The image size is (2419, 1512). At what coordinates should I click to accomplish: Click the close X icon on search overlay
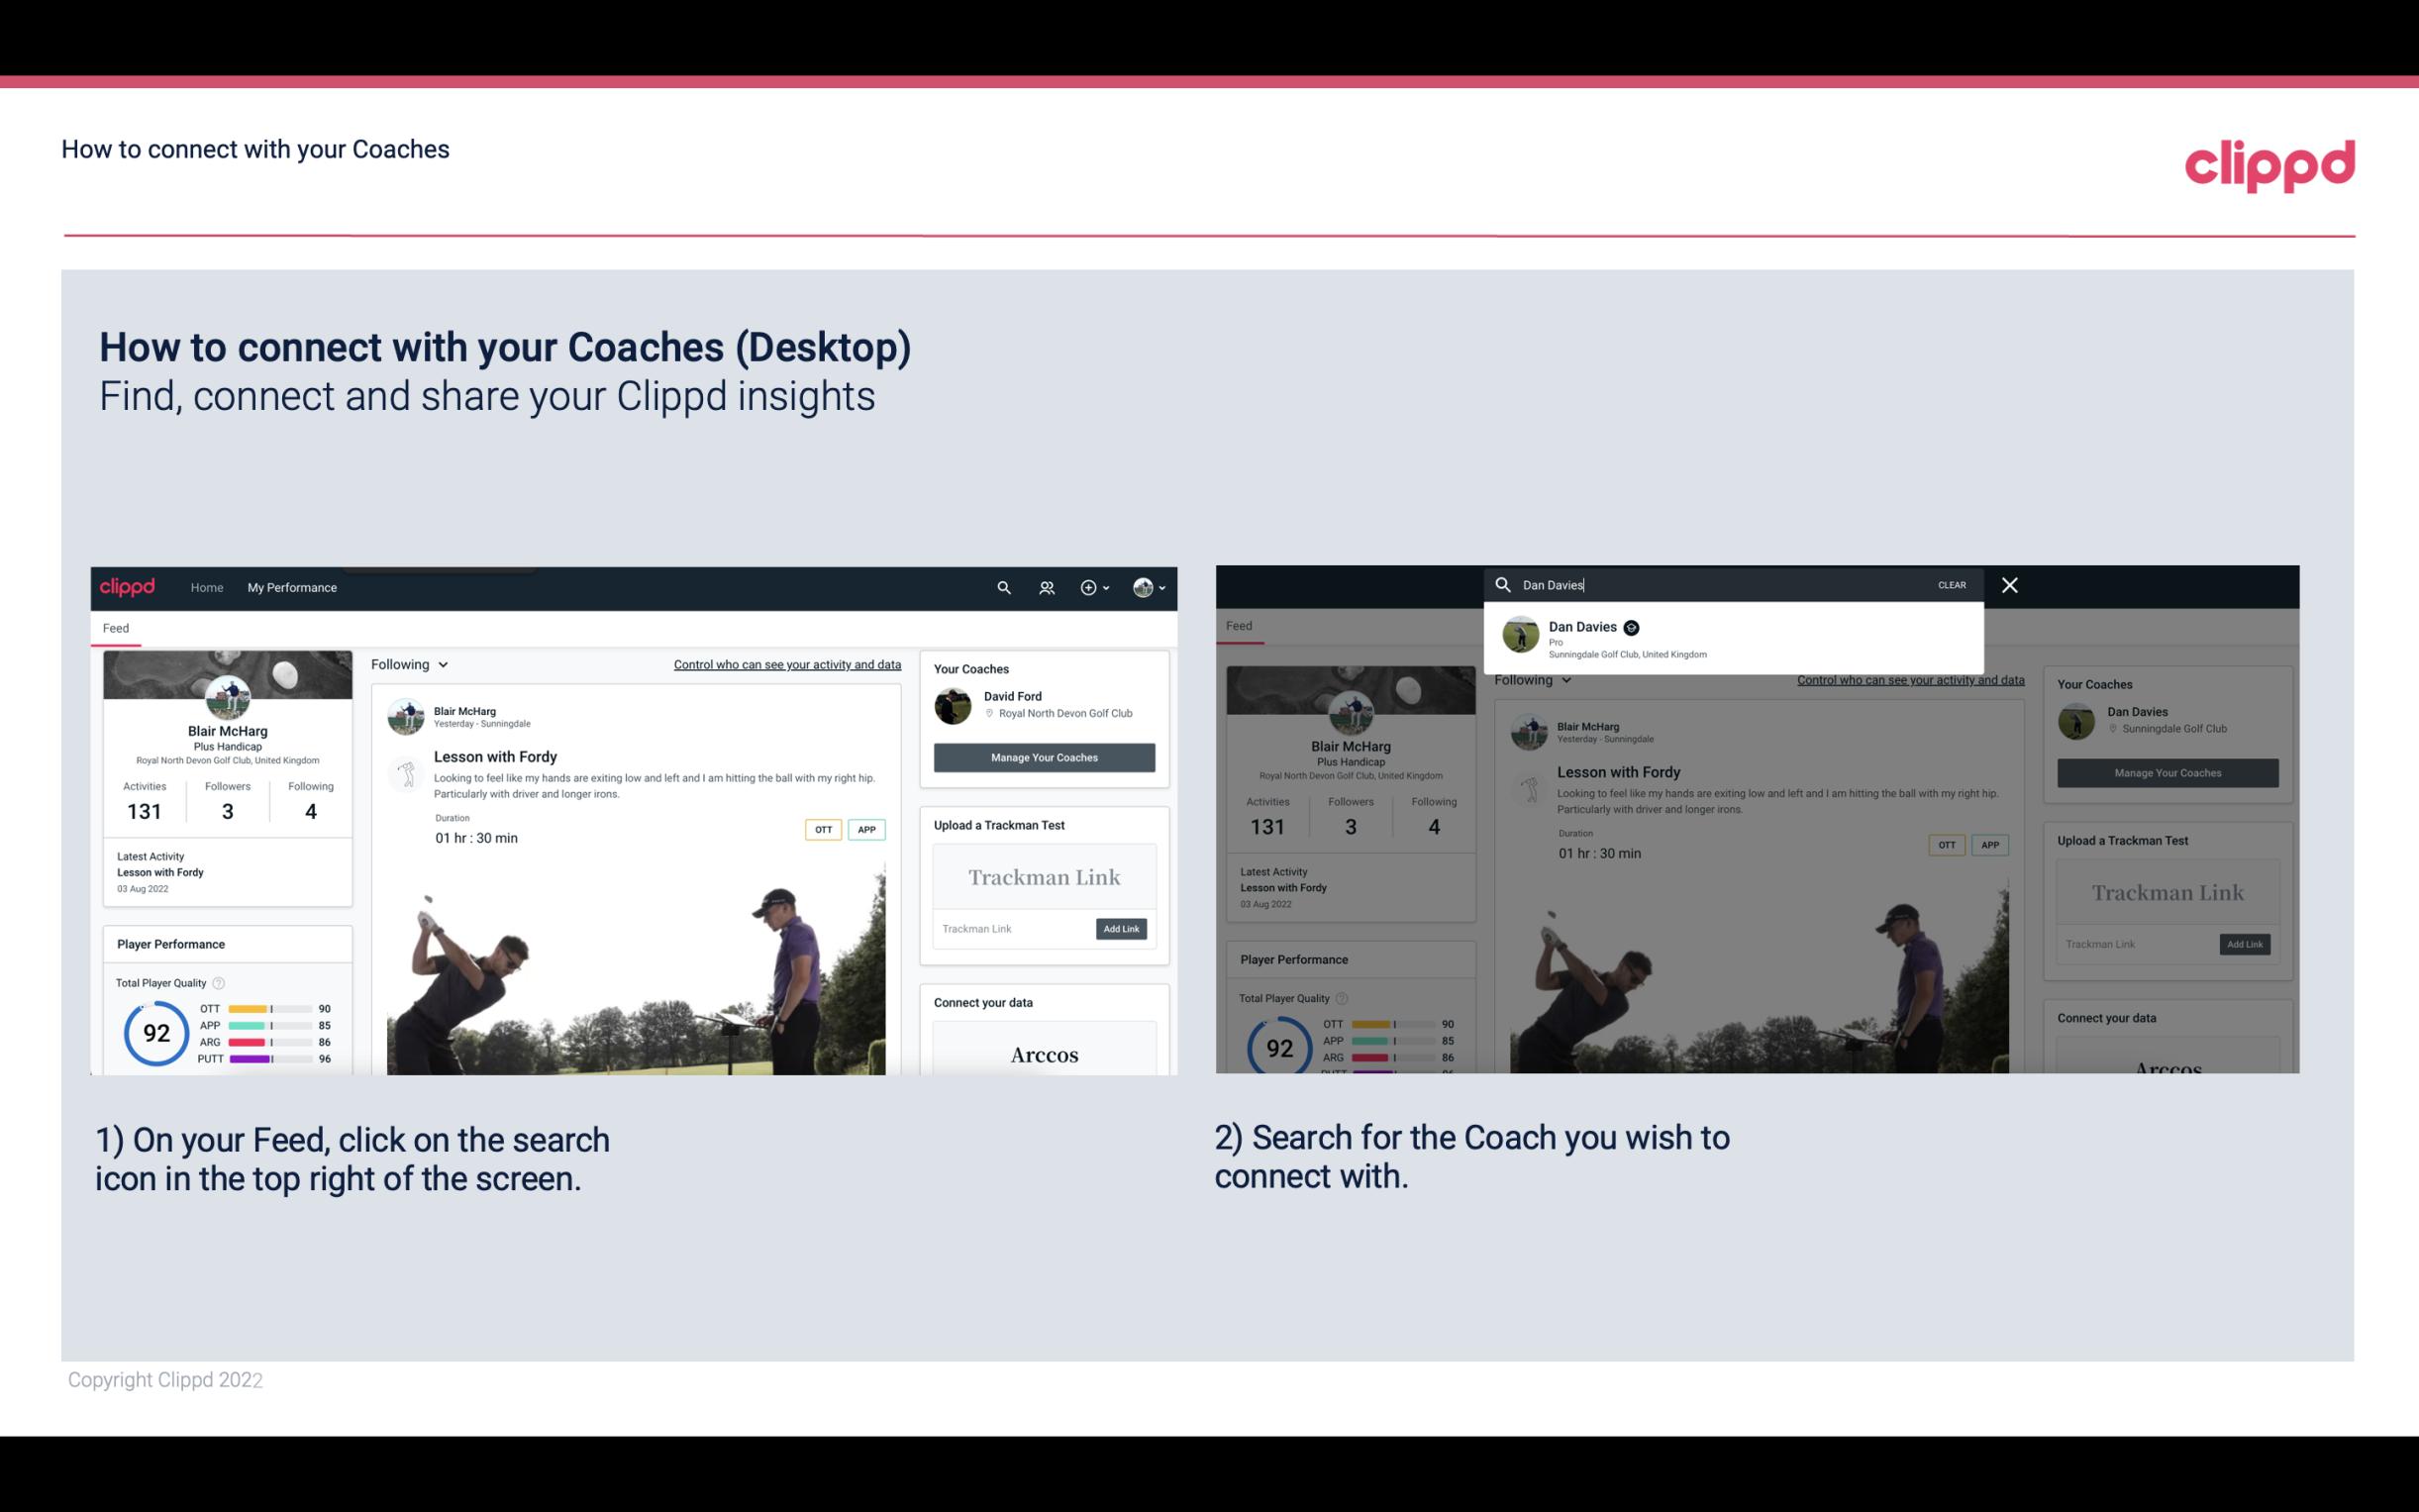[2010, 583]
